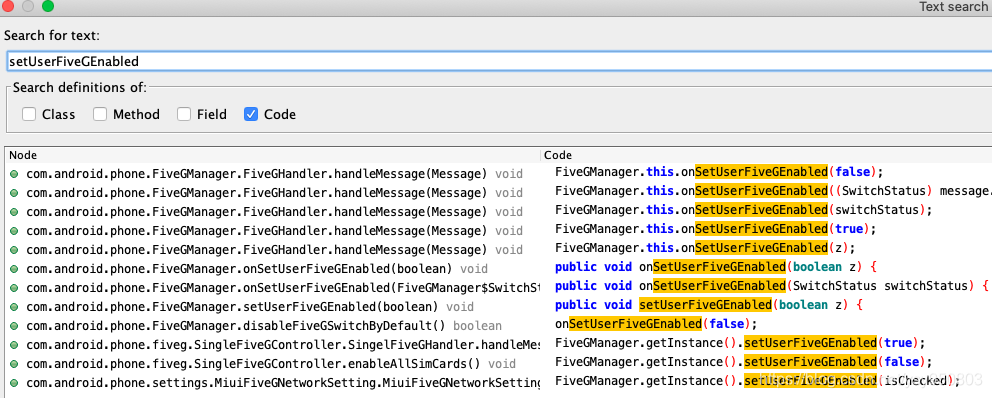Select handleMessage(Message) node paired with onSetUserFiveGEnabled(z);

pyautogui.click(x=275, y=249)
